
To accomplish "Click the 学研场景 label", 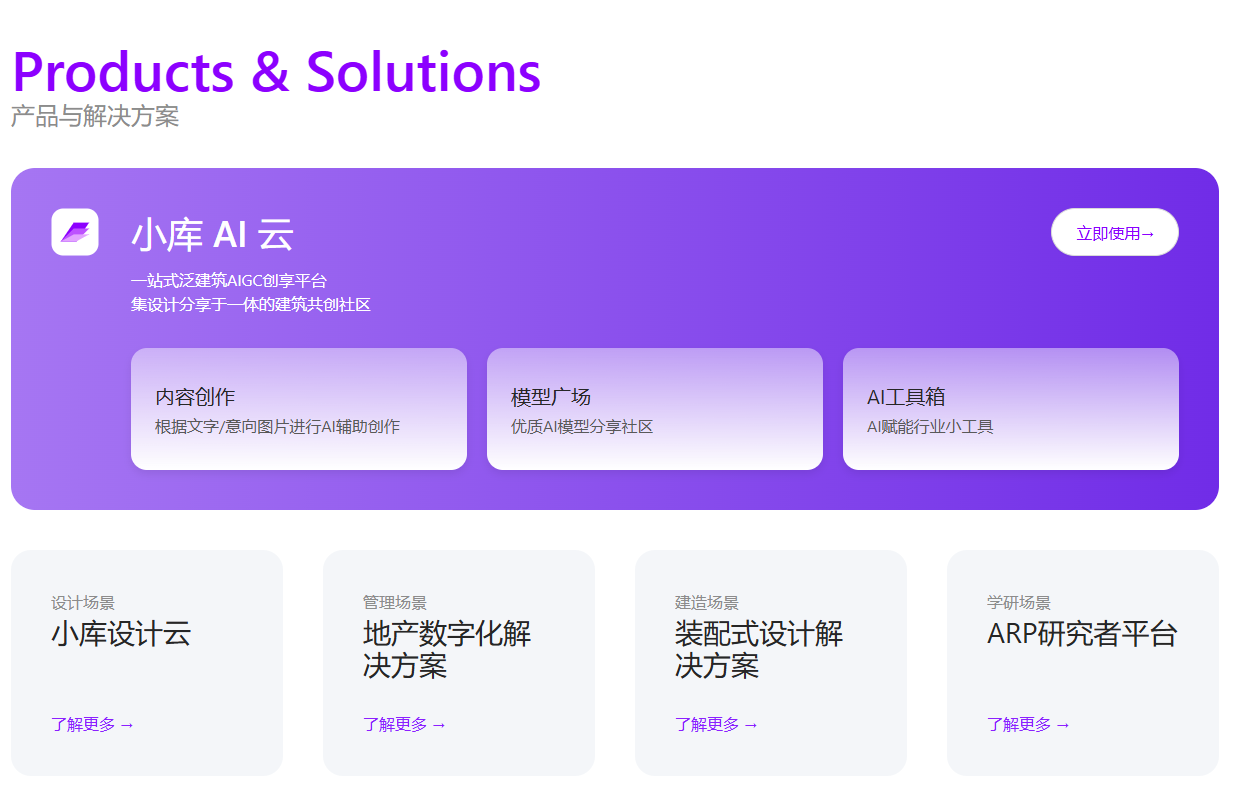I will [1019, 603].
